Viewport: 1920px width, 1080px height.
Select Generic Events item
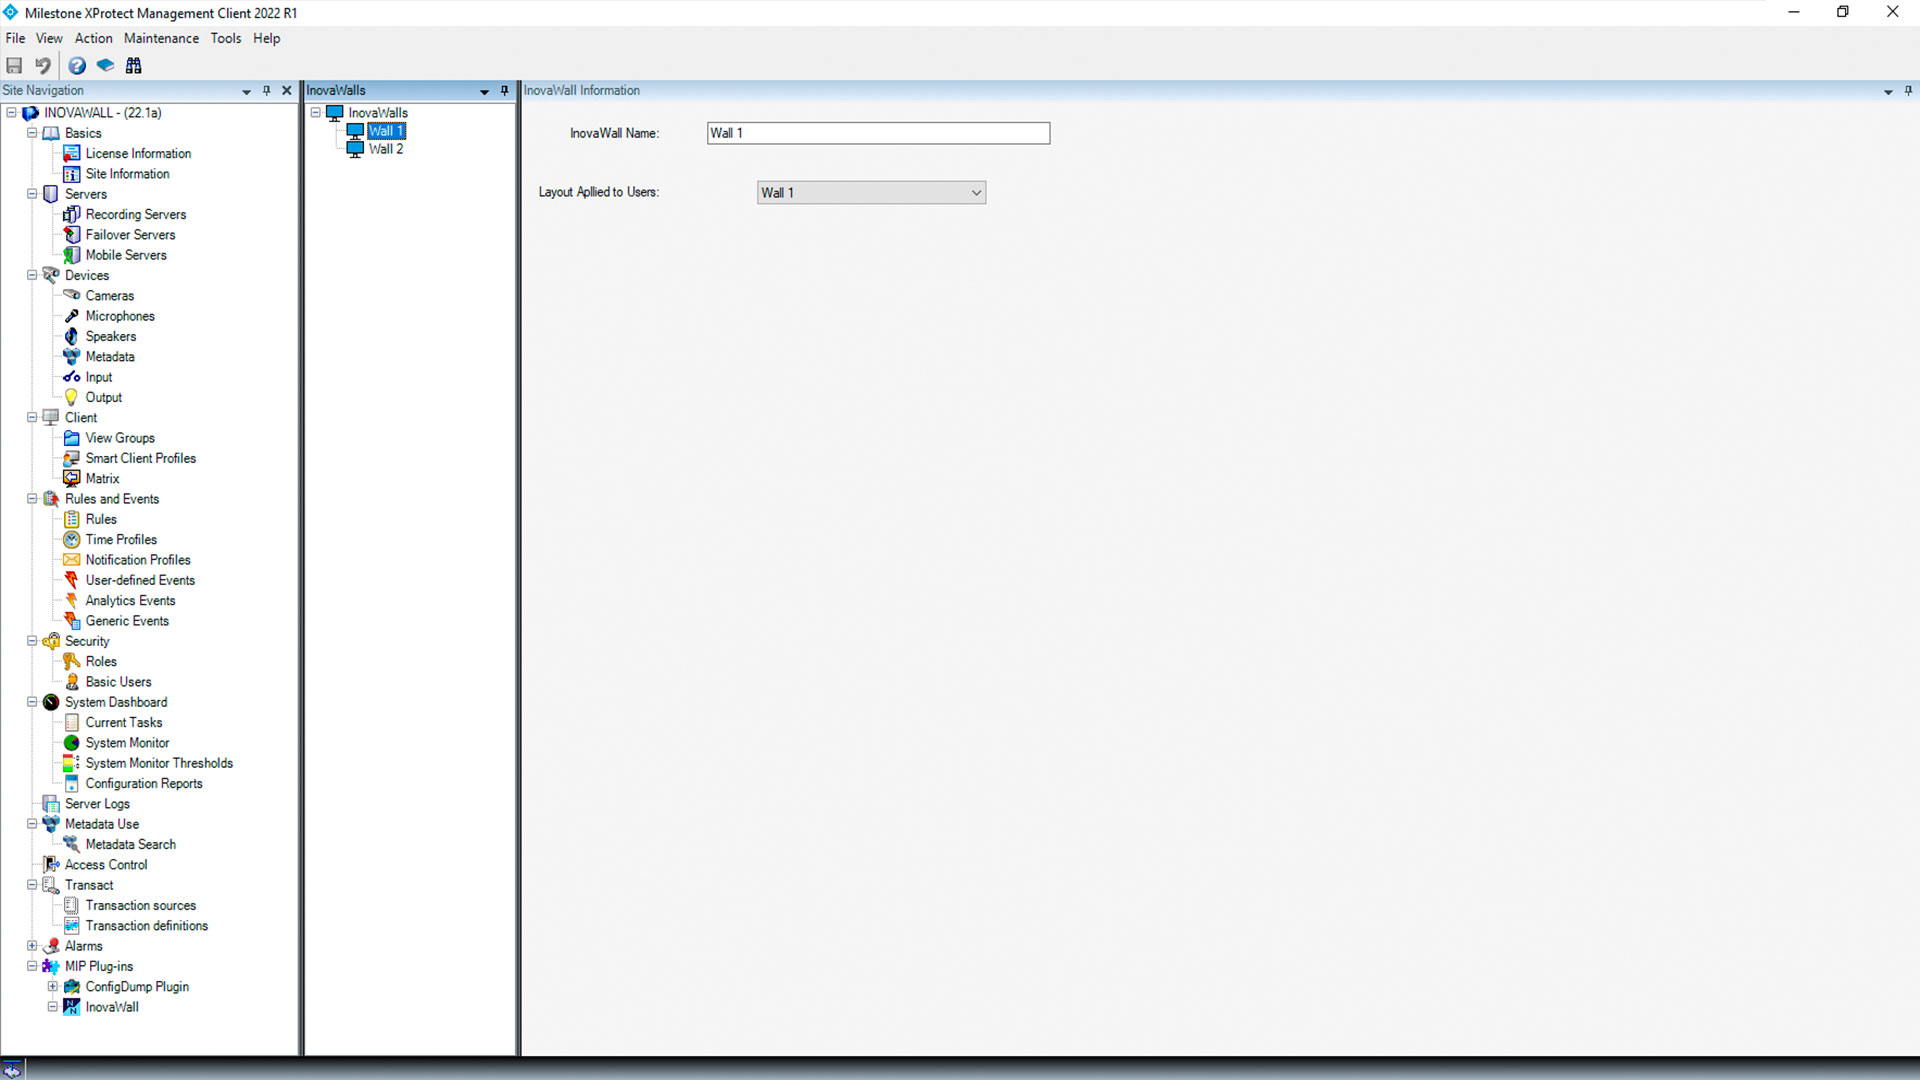click(x=127, y=621)
